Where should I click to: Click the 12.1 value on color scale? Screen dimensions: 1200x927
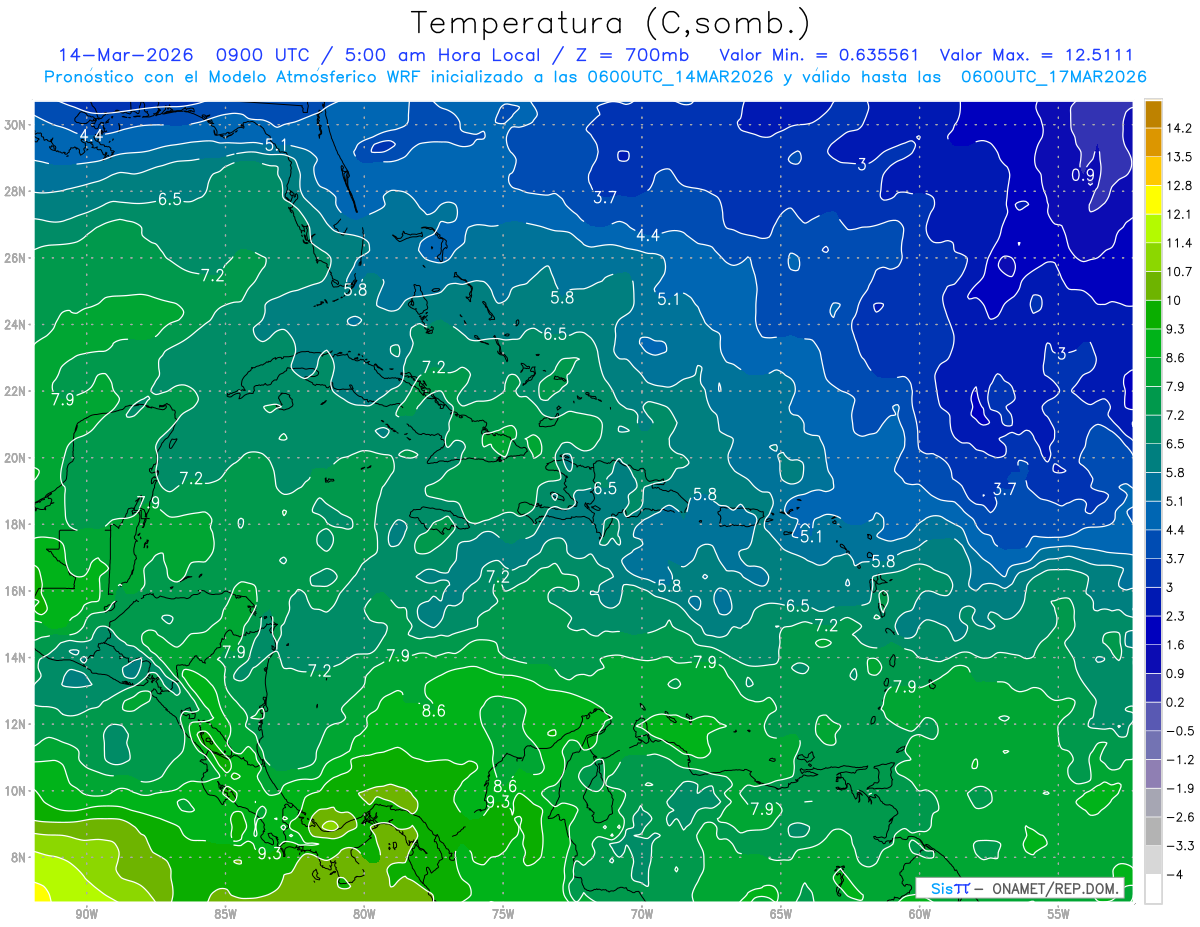point(1181,214)
